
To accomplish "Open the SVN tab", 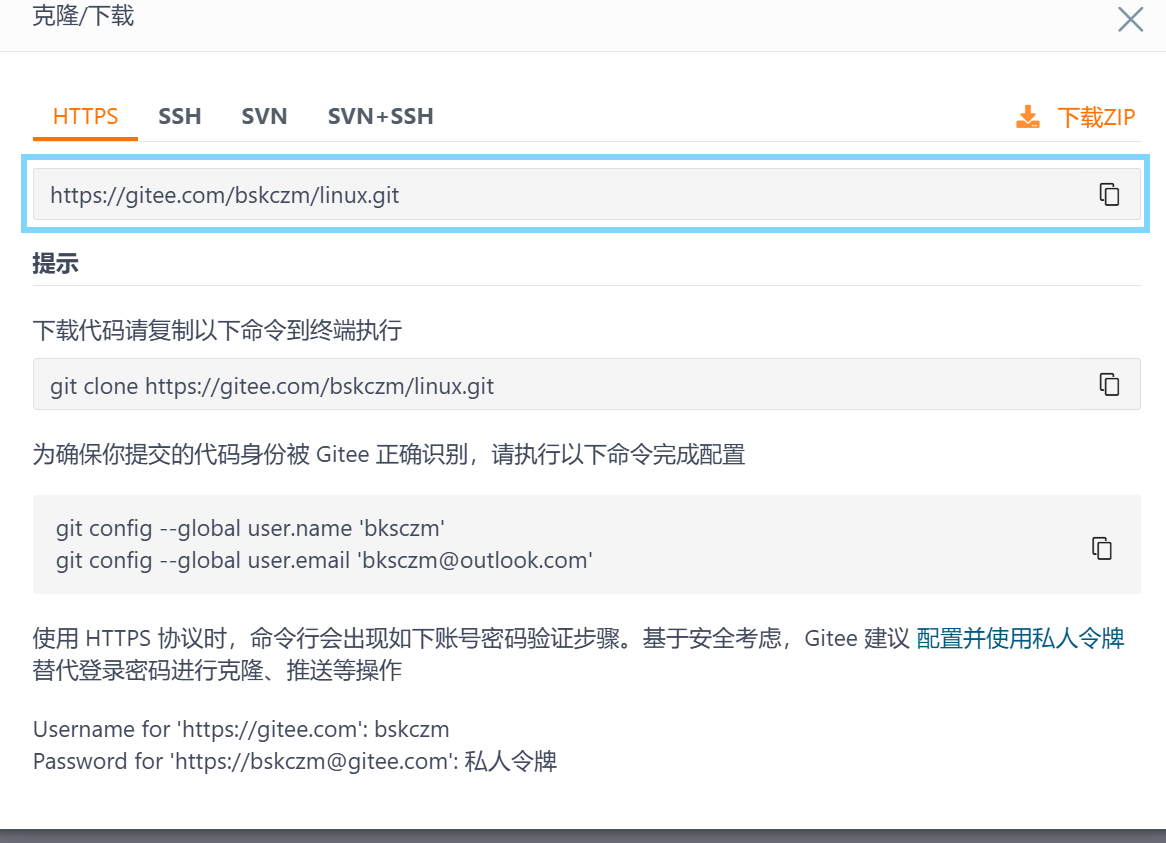I will click(264, 117).
